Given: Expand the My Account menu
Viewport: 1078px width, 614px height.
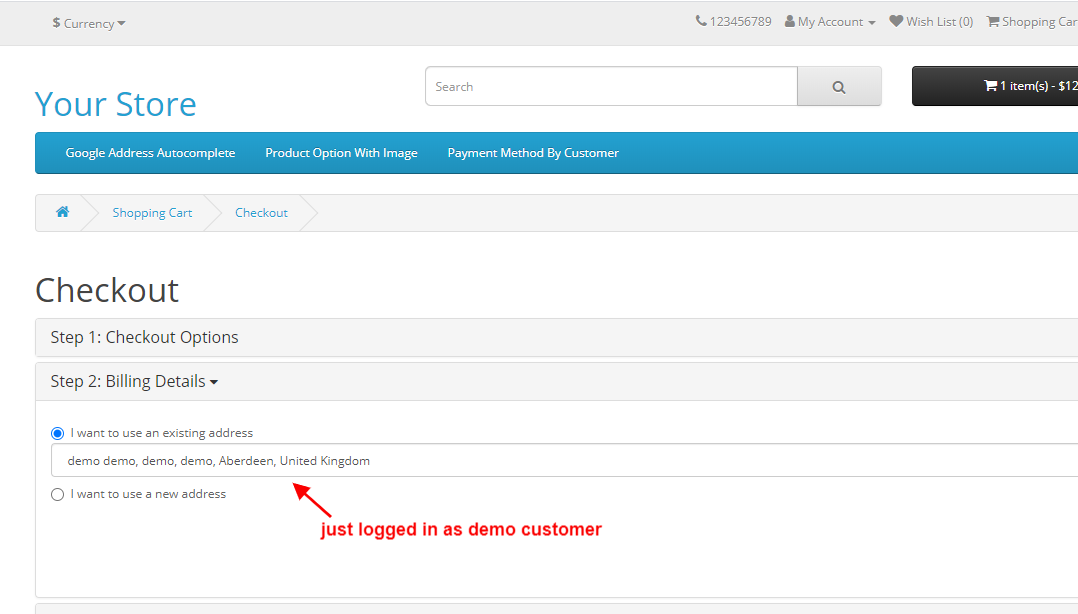Looking at the screenshot, I should [830, 20].
